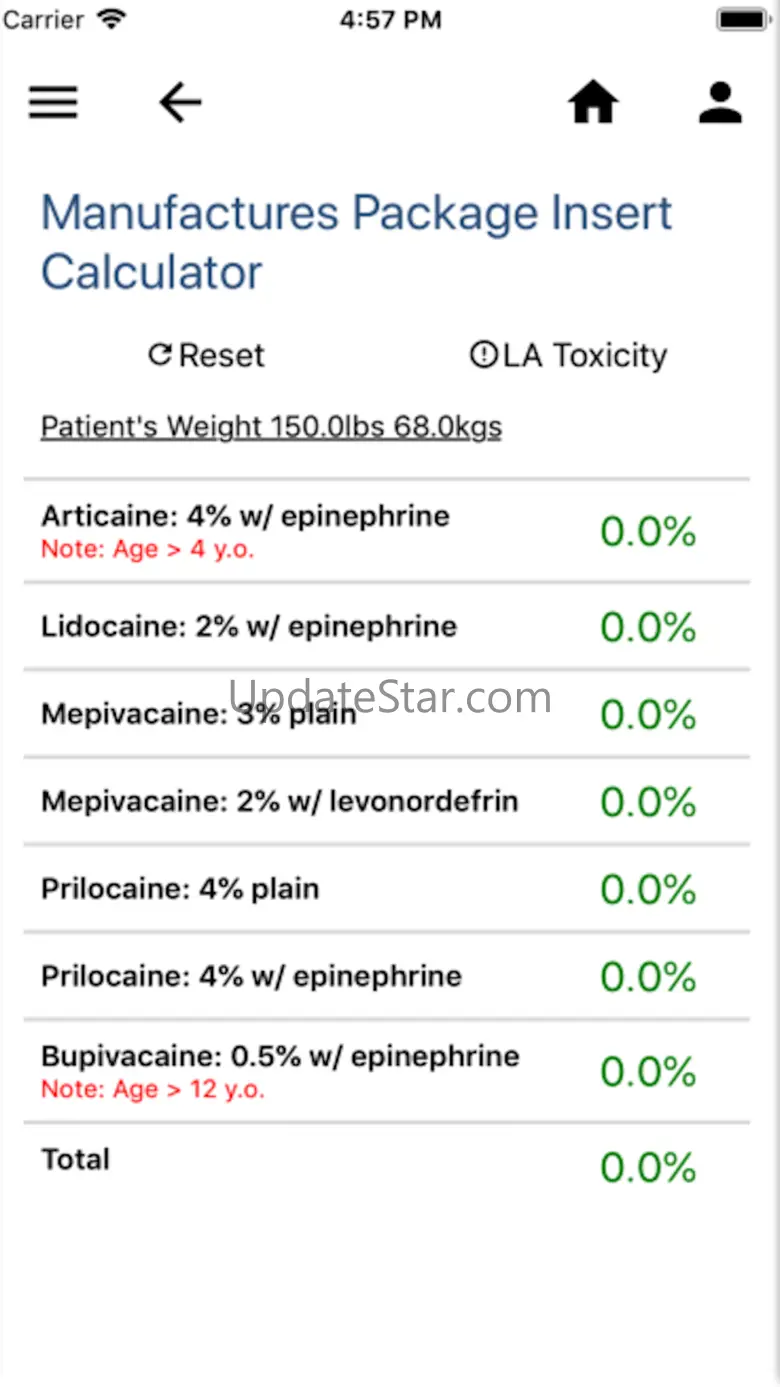Tap the back arrow icon

pos(181,102)
